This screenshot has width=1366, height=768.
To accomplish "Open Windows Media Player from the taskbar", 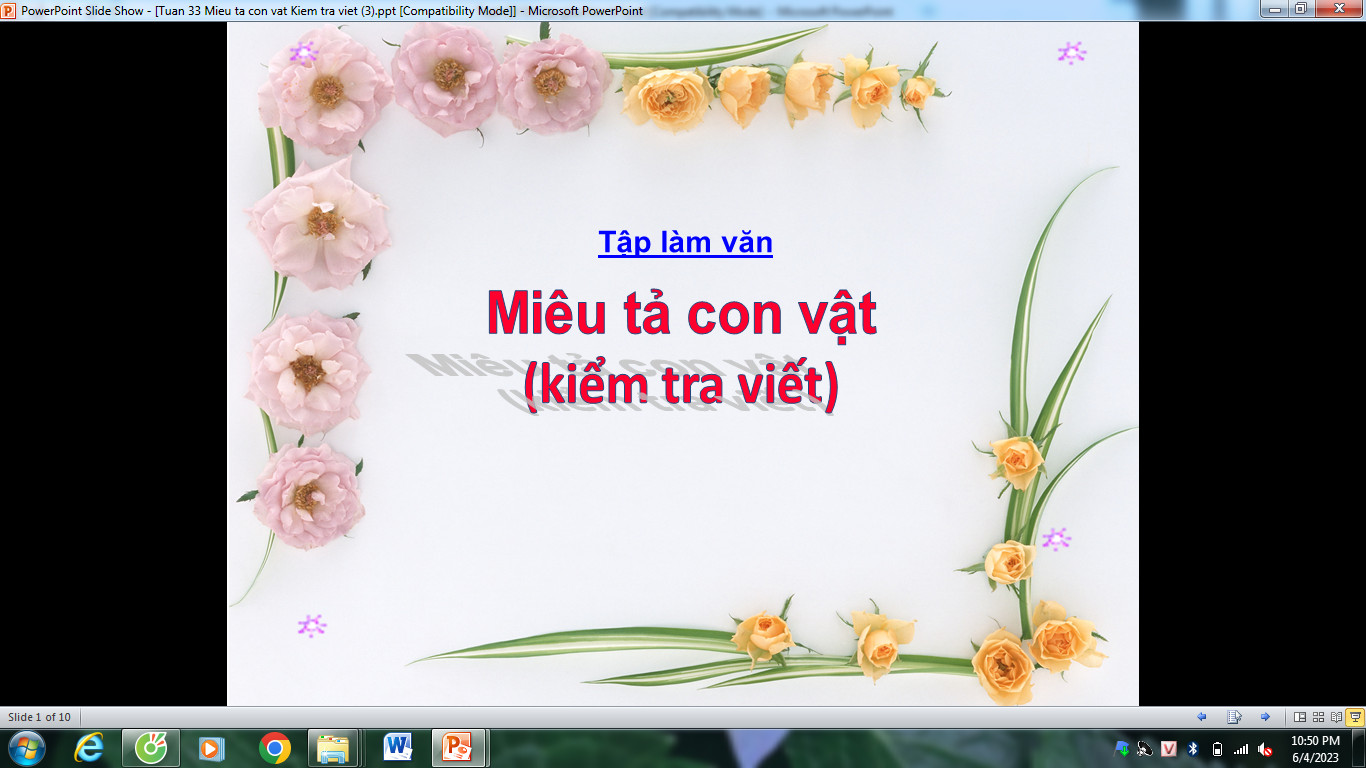I will [212, 748].
